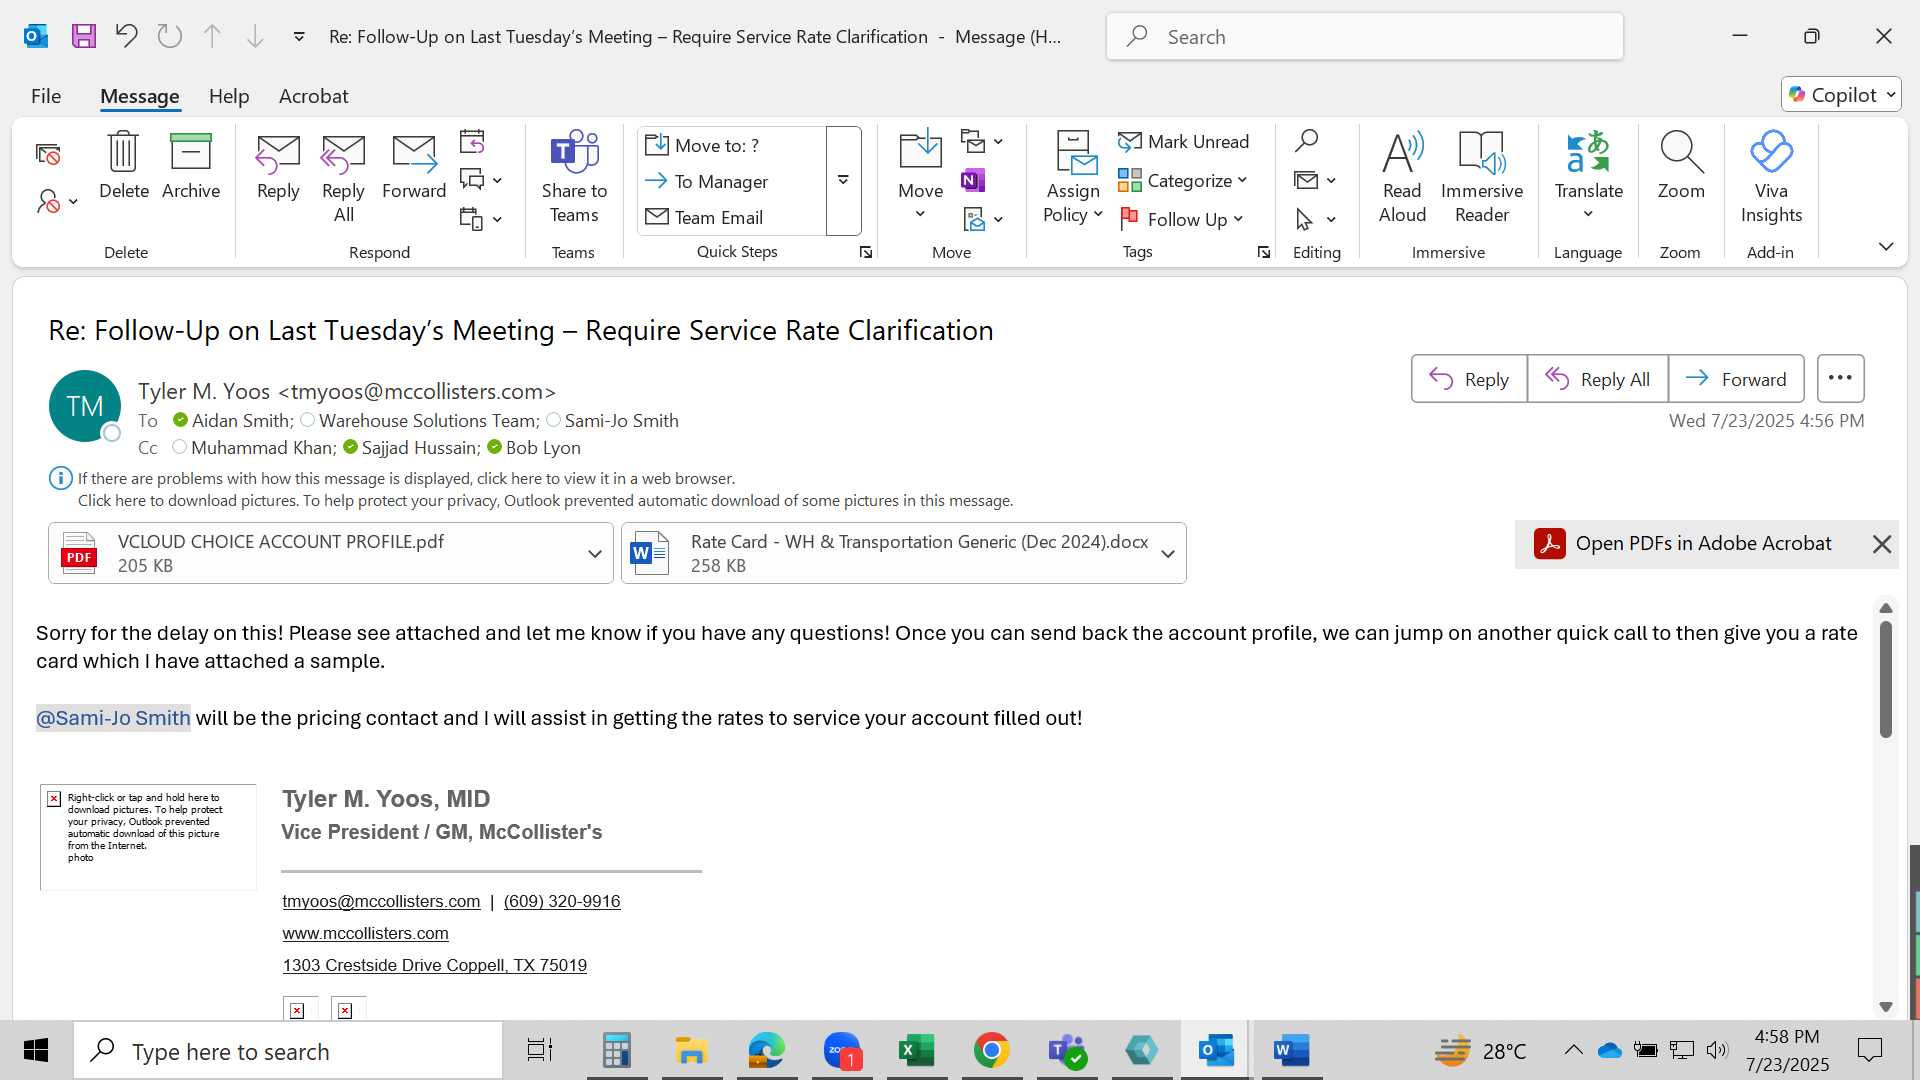Viewport: 1920px width, 1080px height.
Task: Open www.mccollisters.com link
Action: point(365,933)
